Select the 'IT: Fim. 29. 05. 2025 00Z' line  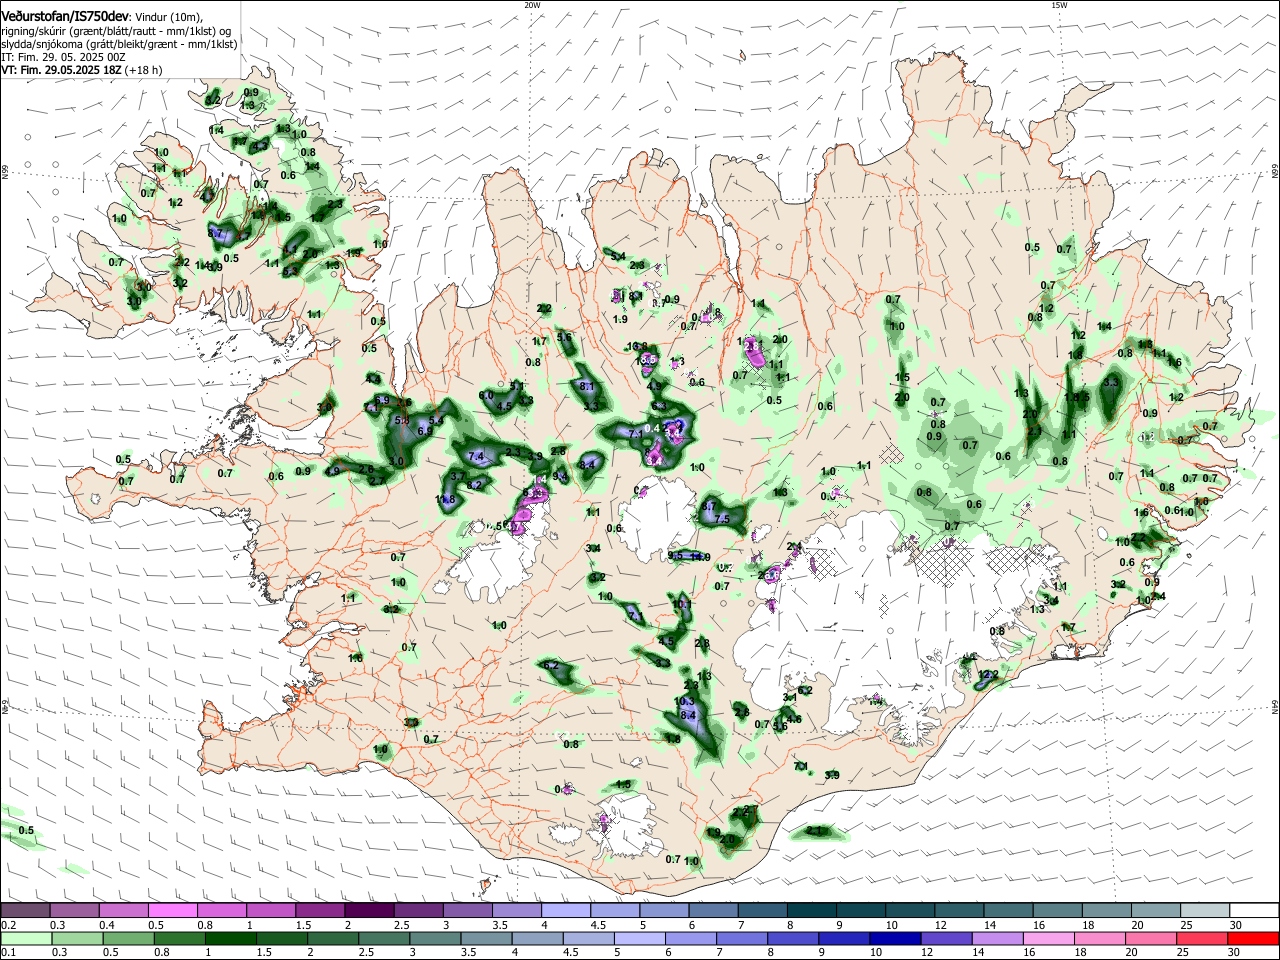tap(63, 57)
